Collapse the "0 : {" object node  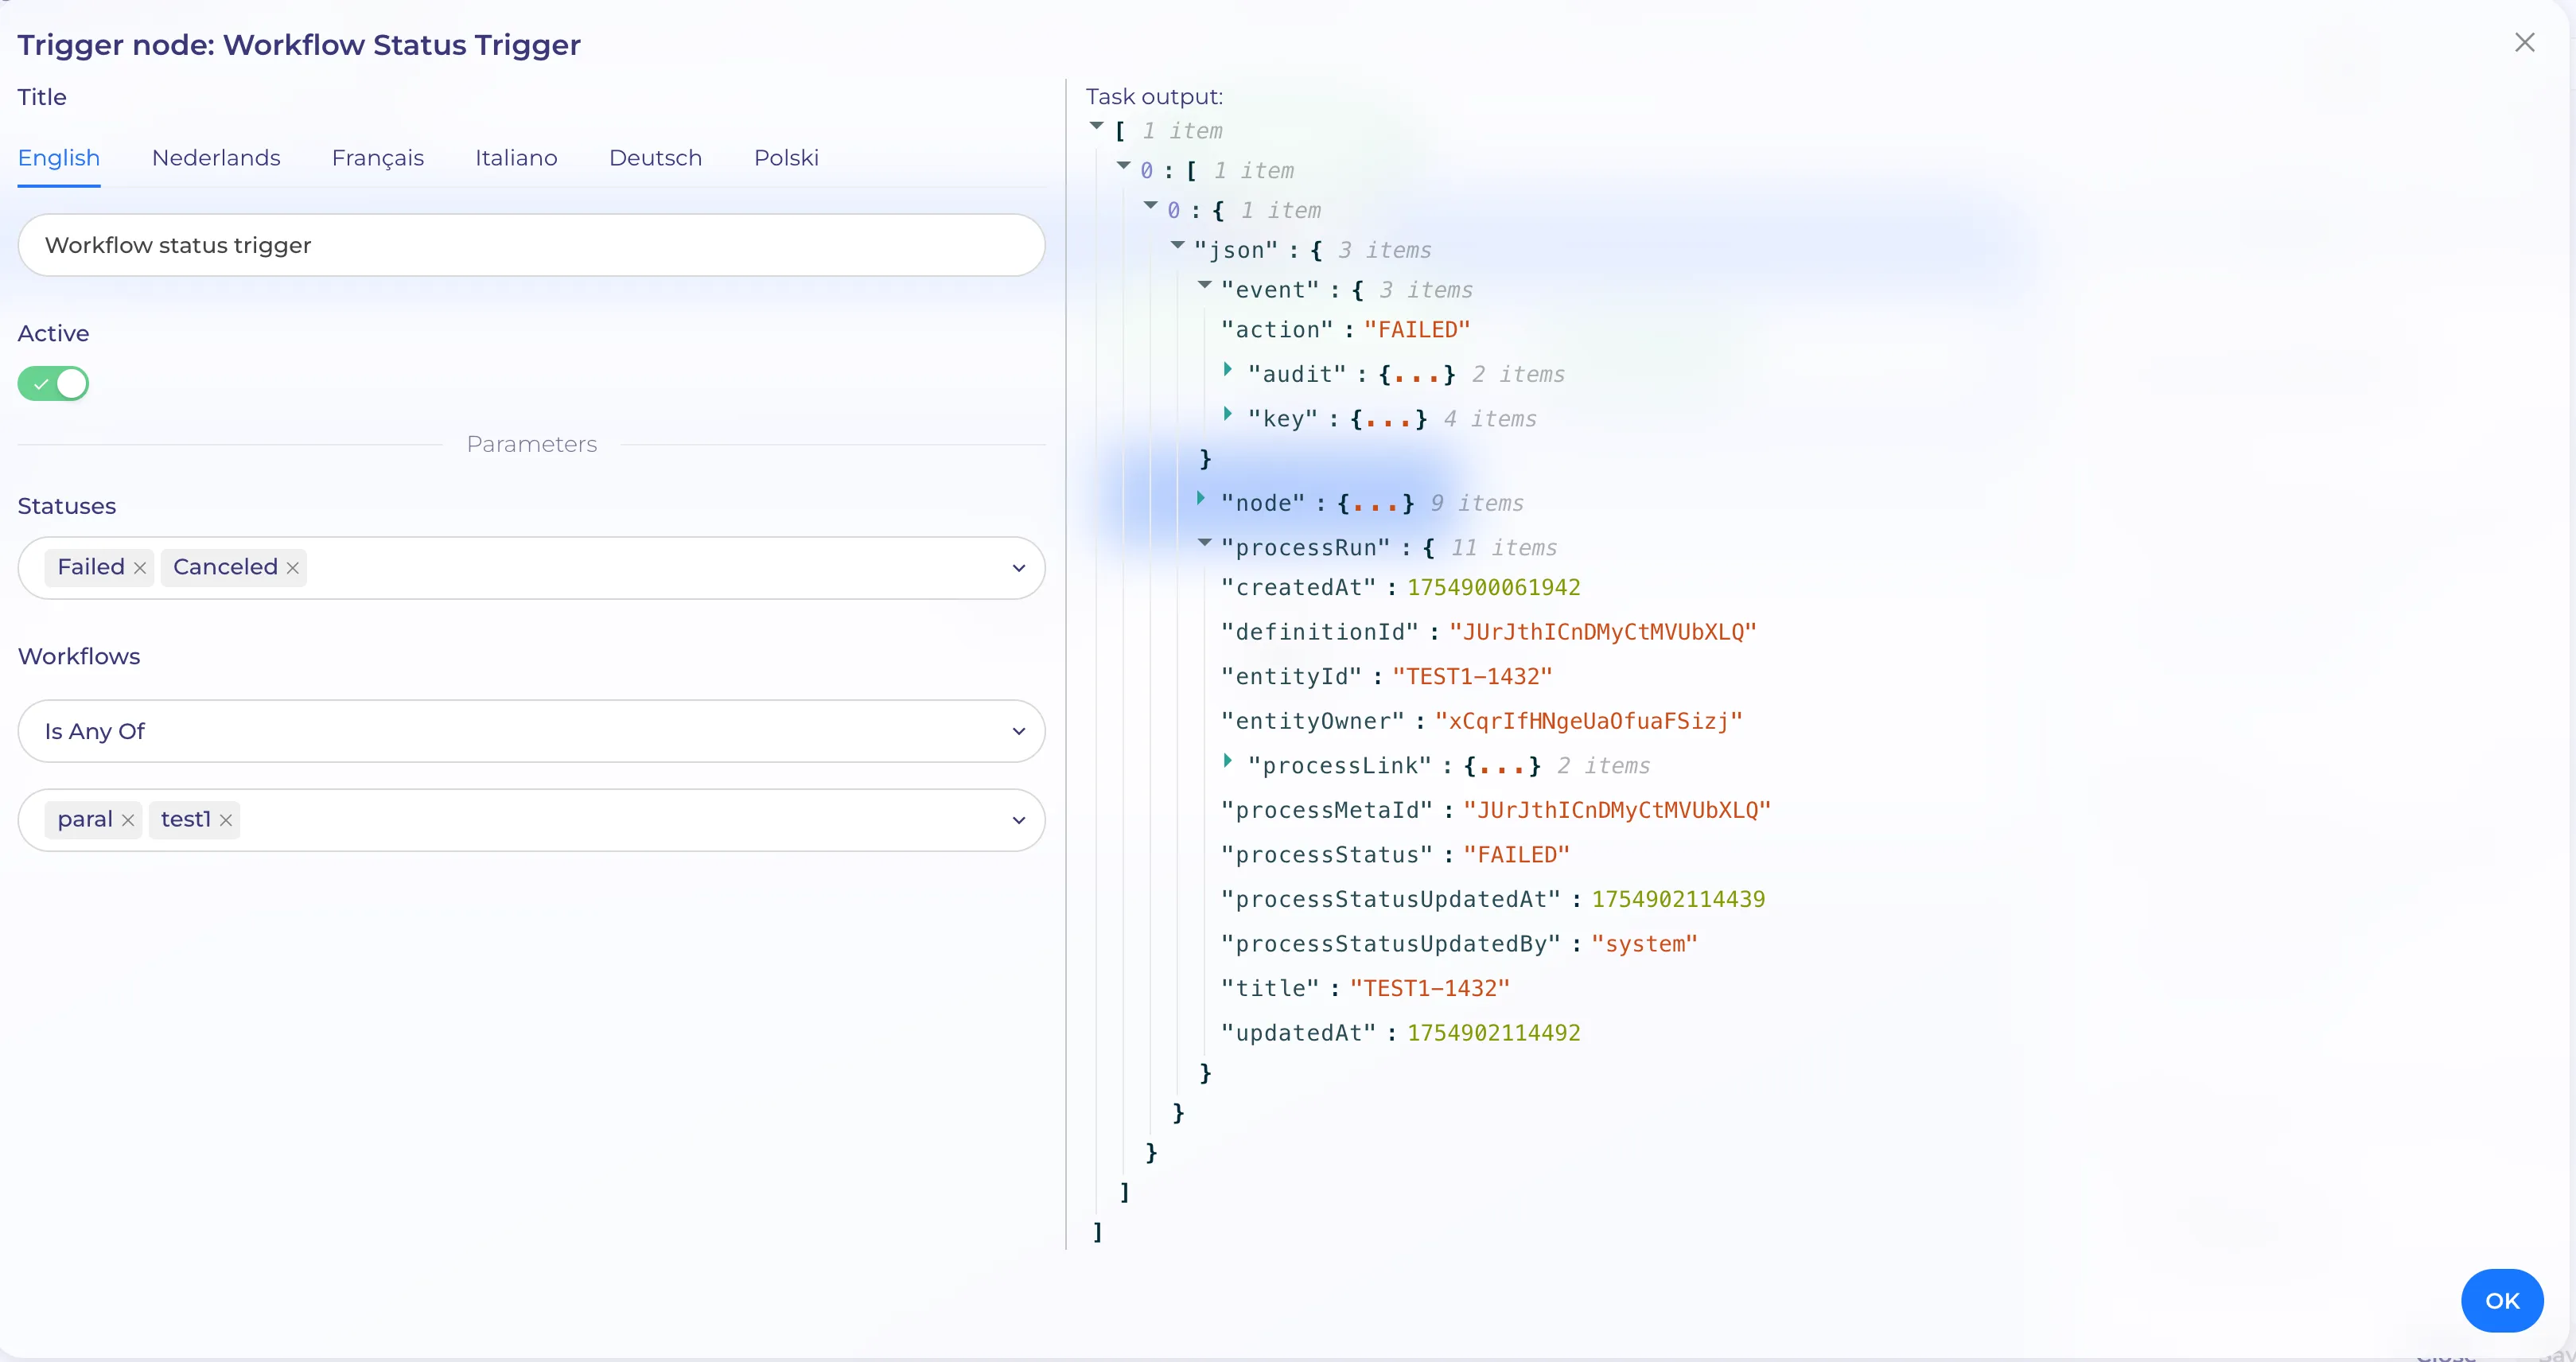(x=1151, y=206)
